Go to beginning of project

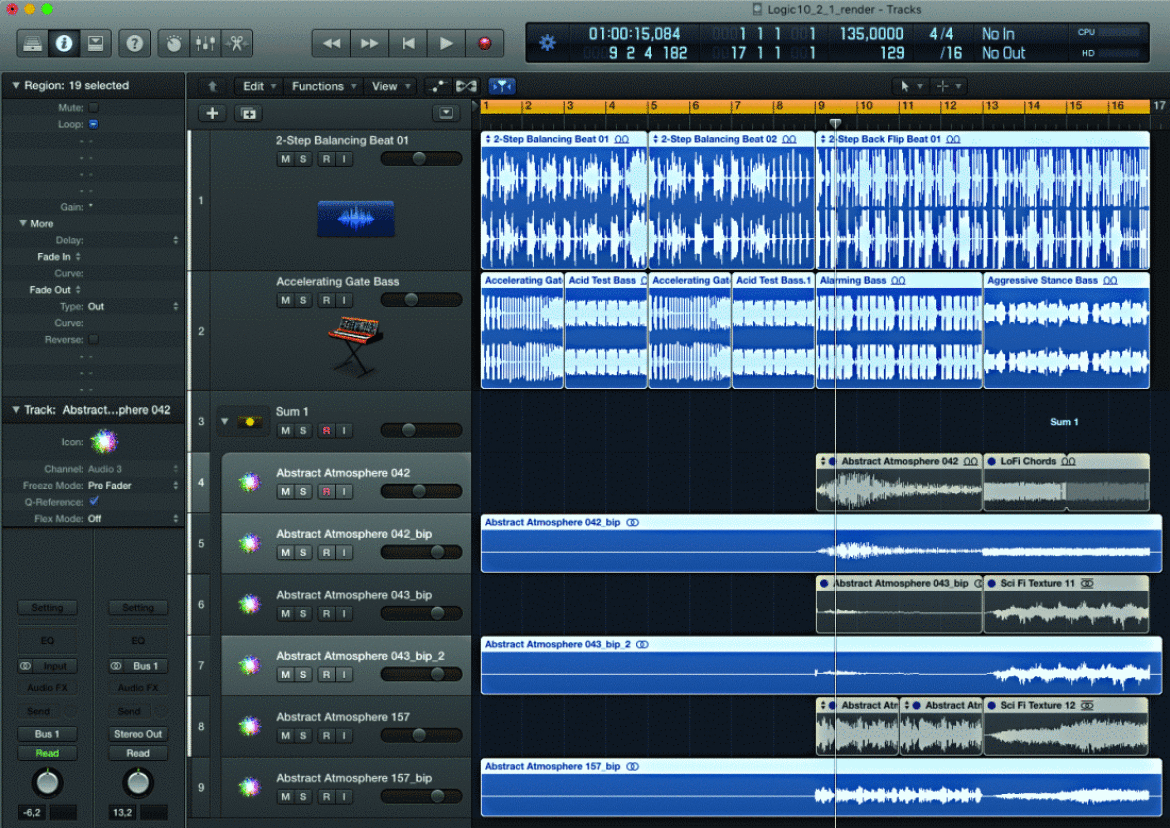tap(408, 43)
